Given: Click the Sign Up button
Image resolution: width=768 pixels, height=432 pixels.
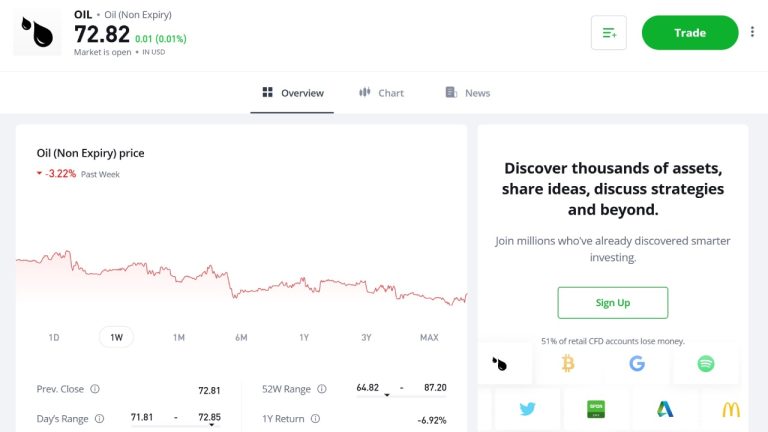Looking at the screenshot, I should point(613,303).
